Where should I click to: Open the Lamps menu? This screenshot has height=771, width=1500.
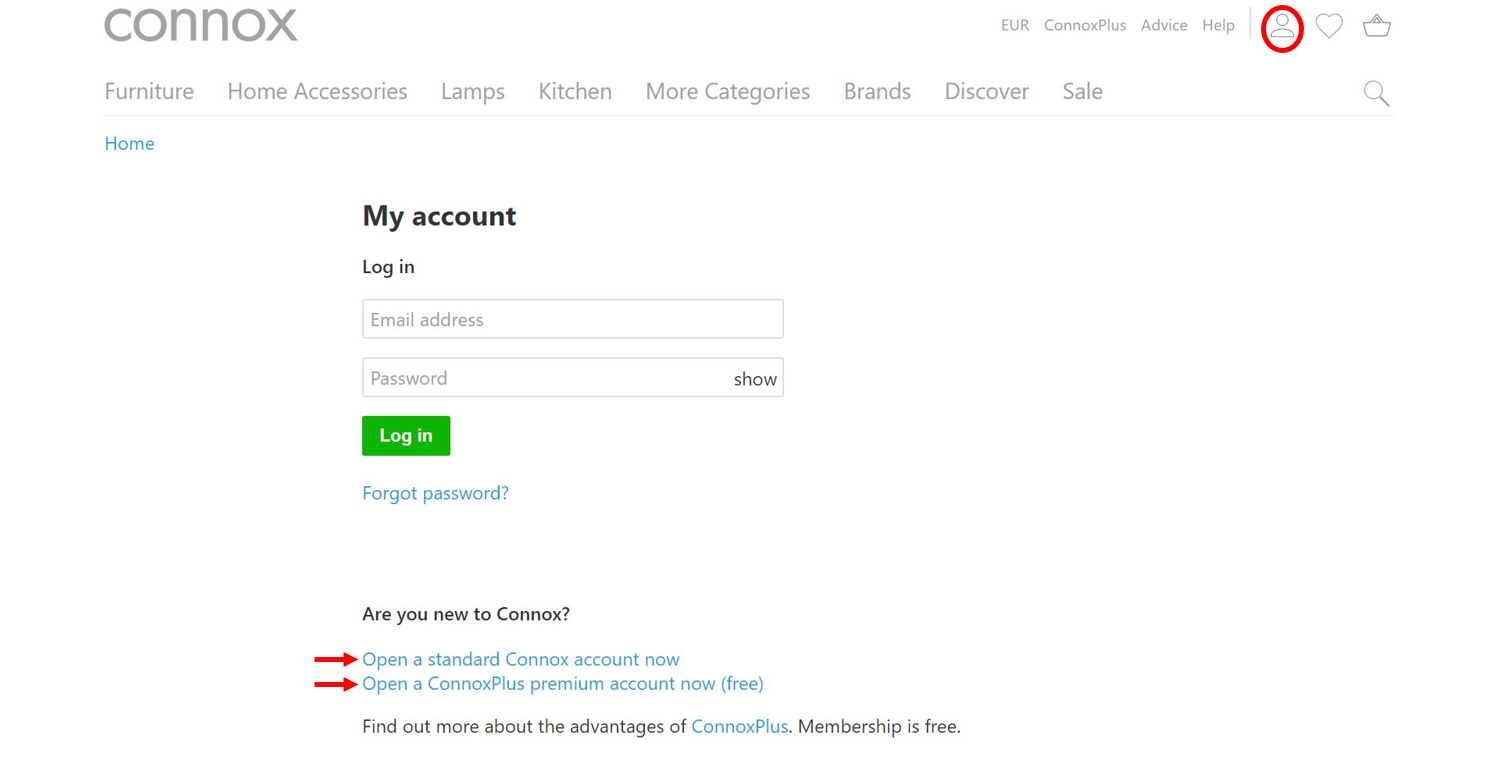coord(473,92)
